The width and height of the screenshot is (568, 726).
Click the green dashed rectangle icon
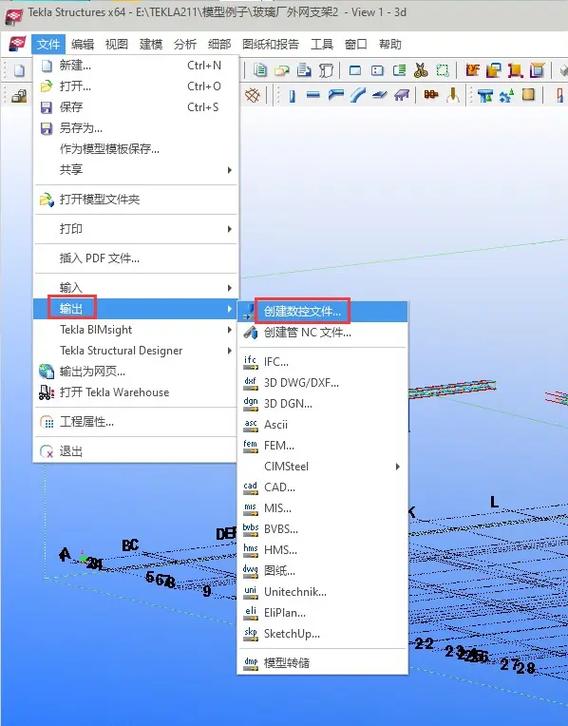443,70
